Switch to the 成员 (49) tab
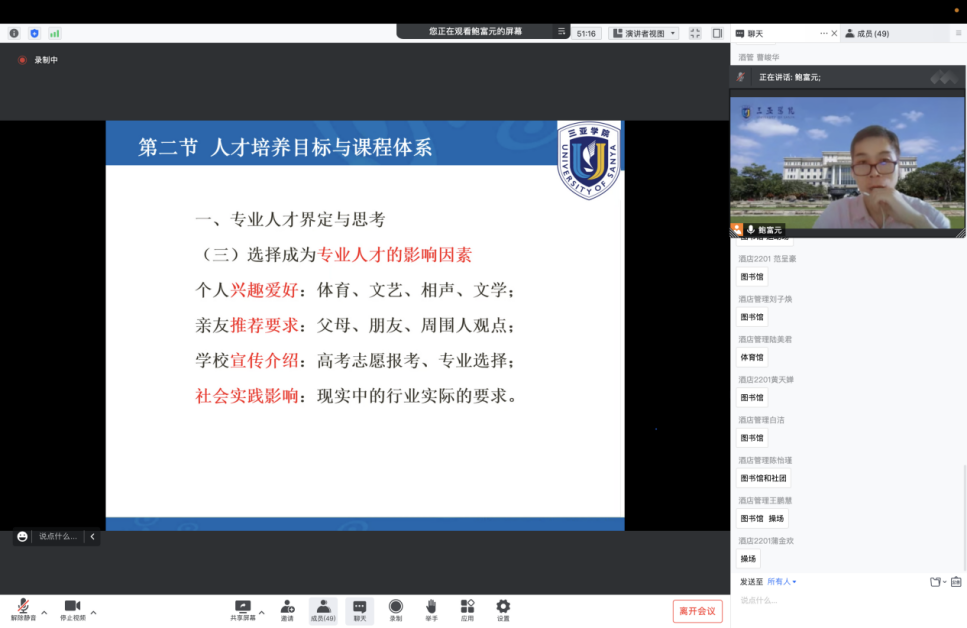Viewport: 967px width, 628px height. coord(867,33)
